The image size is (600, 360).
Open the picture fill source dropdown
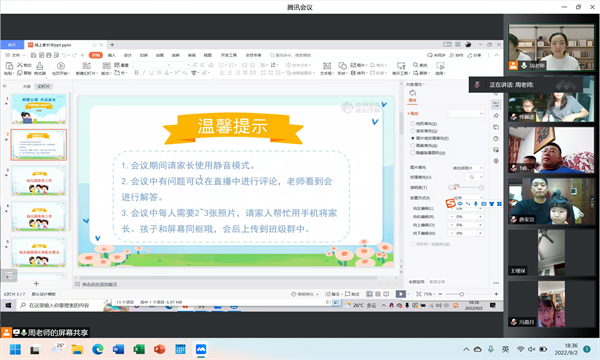click(468, 168)
